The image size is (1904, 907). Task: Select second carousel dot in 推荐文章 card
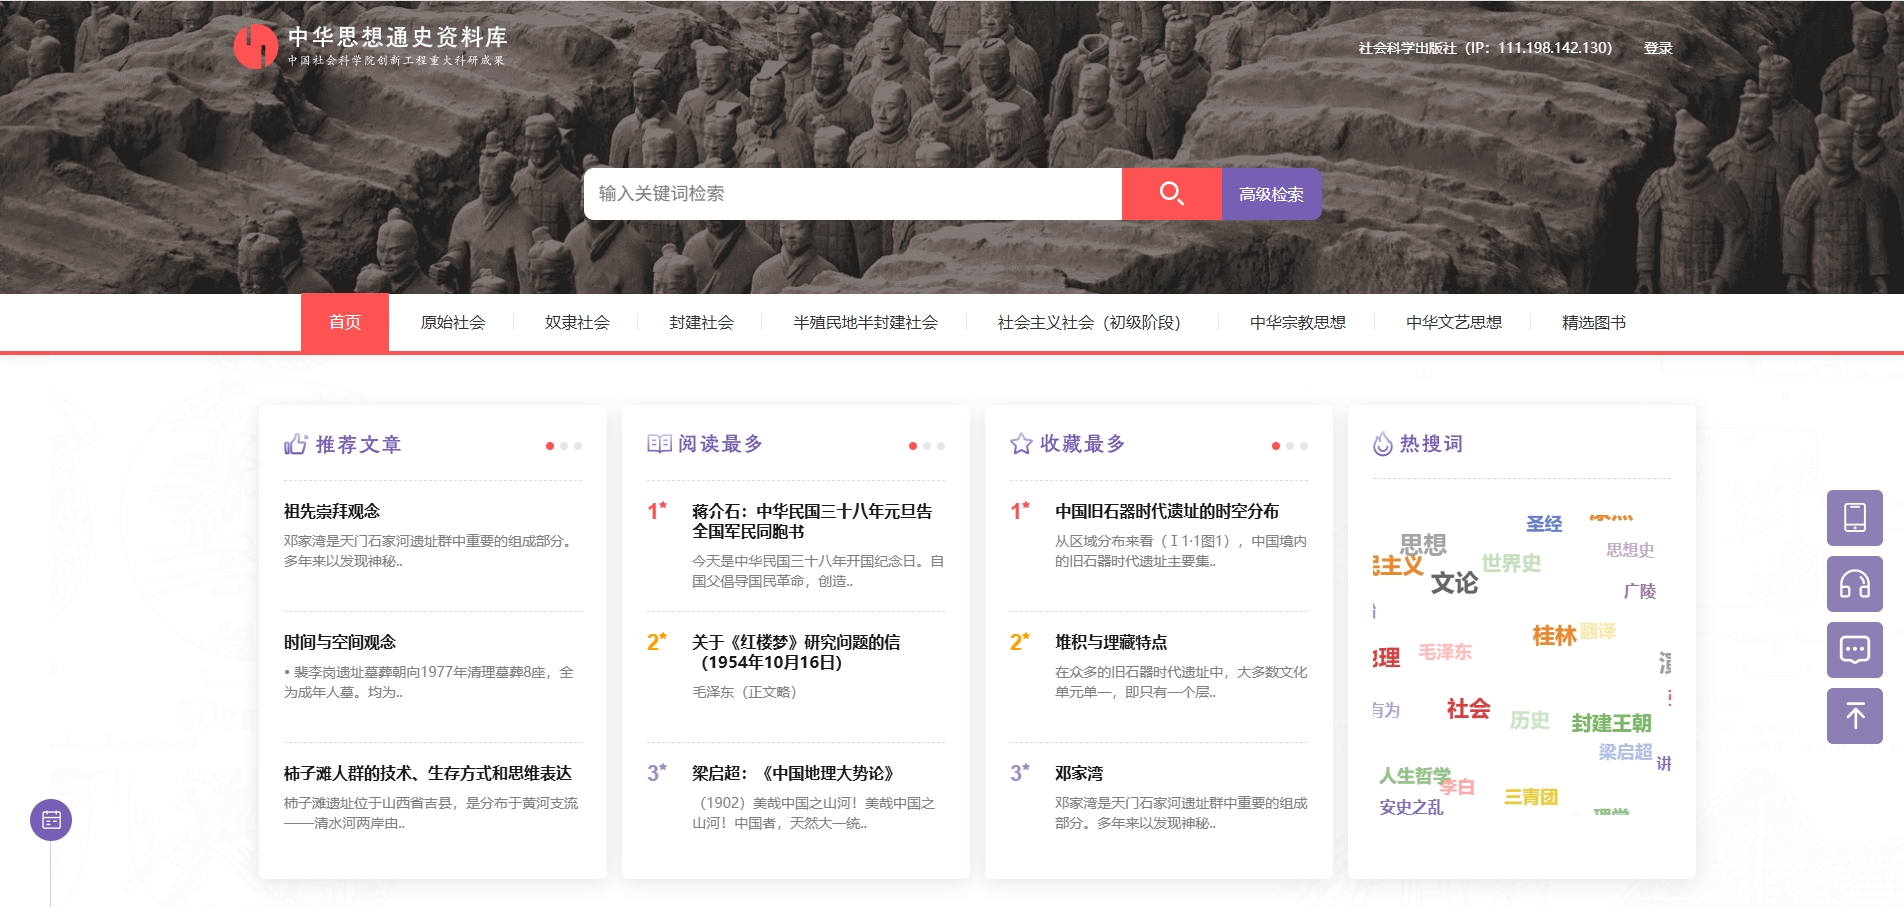click(564, 446)
